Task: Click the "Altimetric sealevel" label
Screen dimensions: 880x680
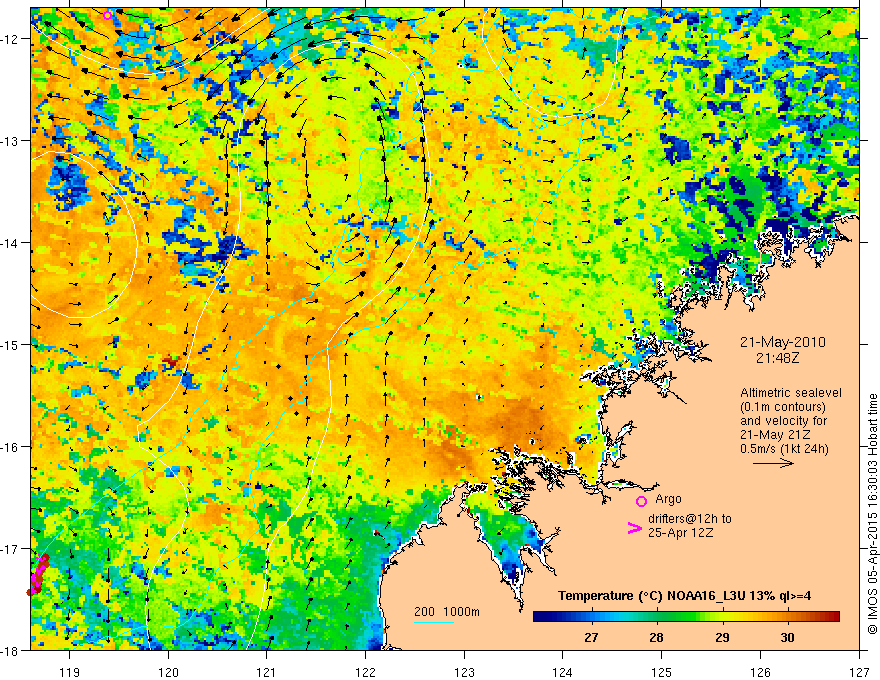Action: point(791,393)
